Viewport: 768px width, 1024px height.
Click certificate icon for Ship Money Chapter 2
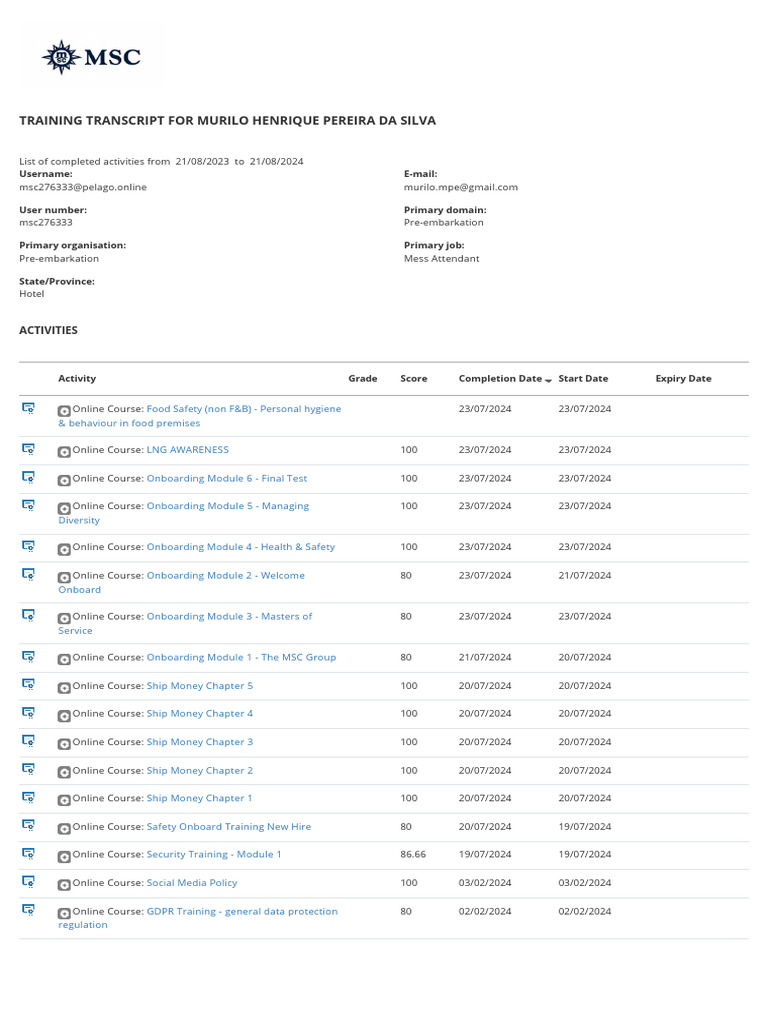tap(28, 769)
